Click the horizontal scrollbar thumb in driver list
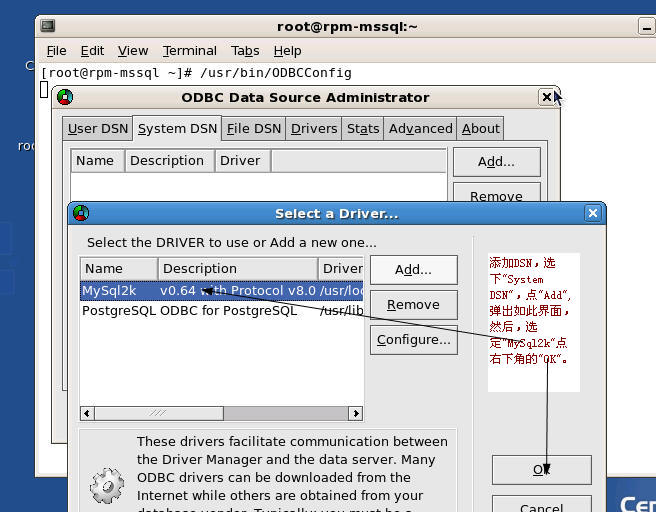 159,413
